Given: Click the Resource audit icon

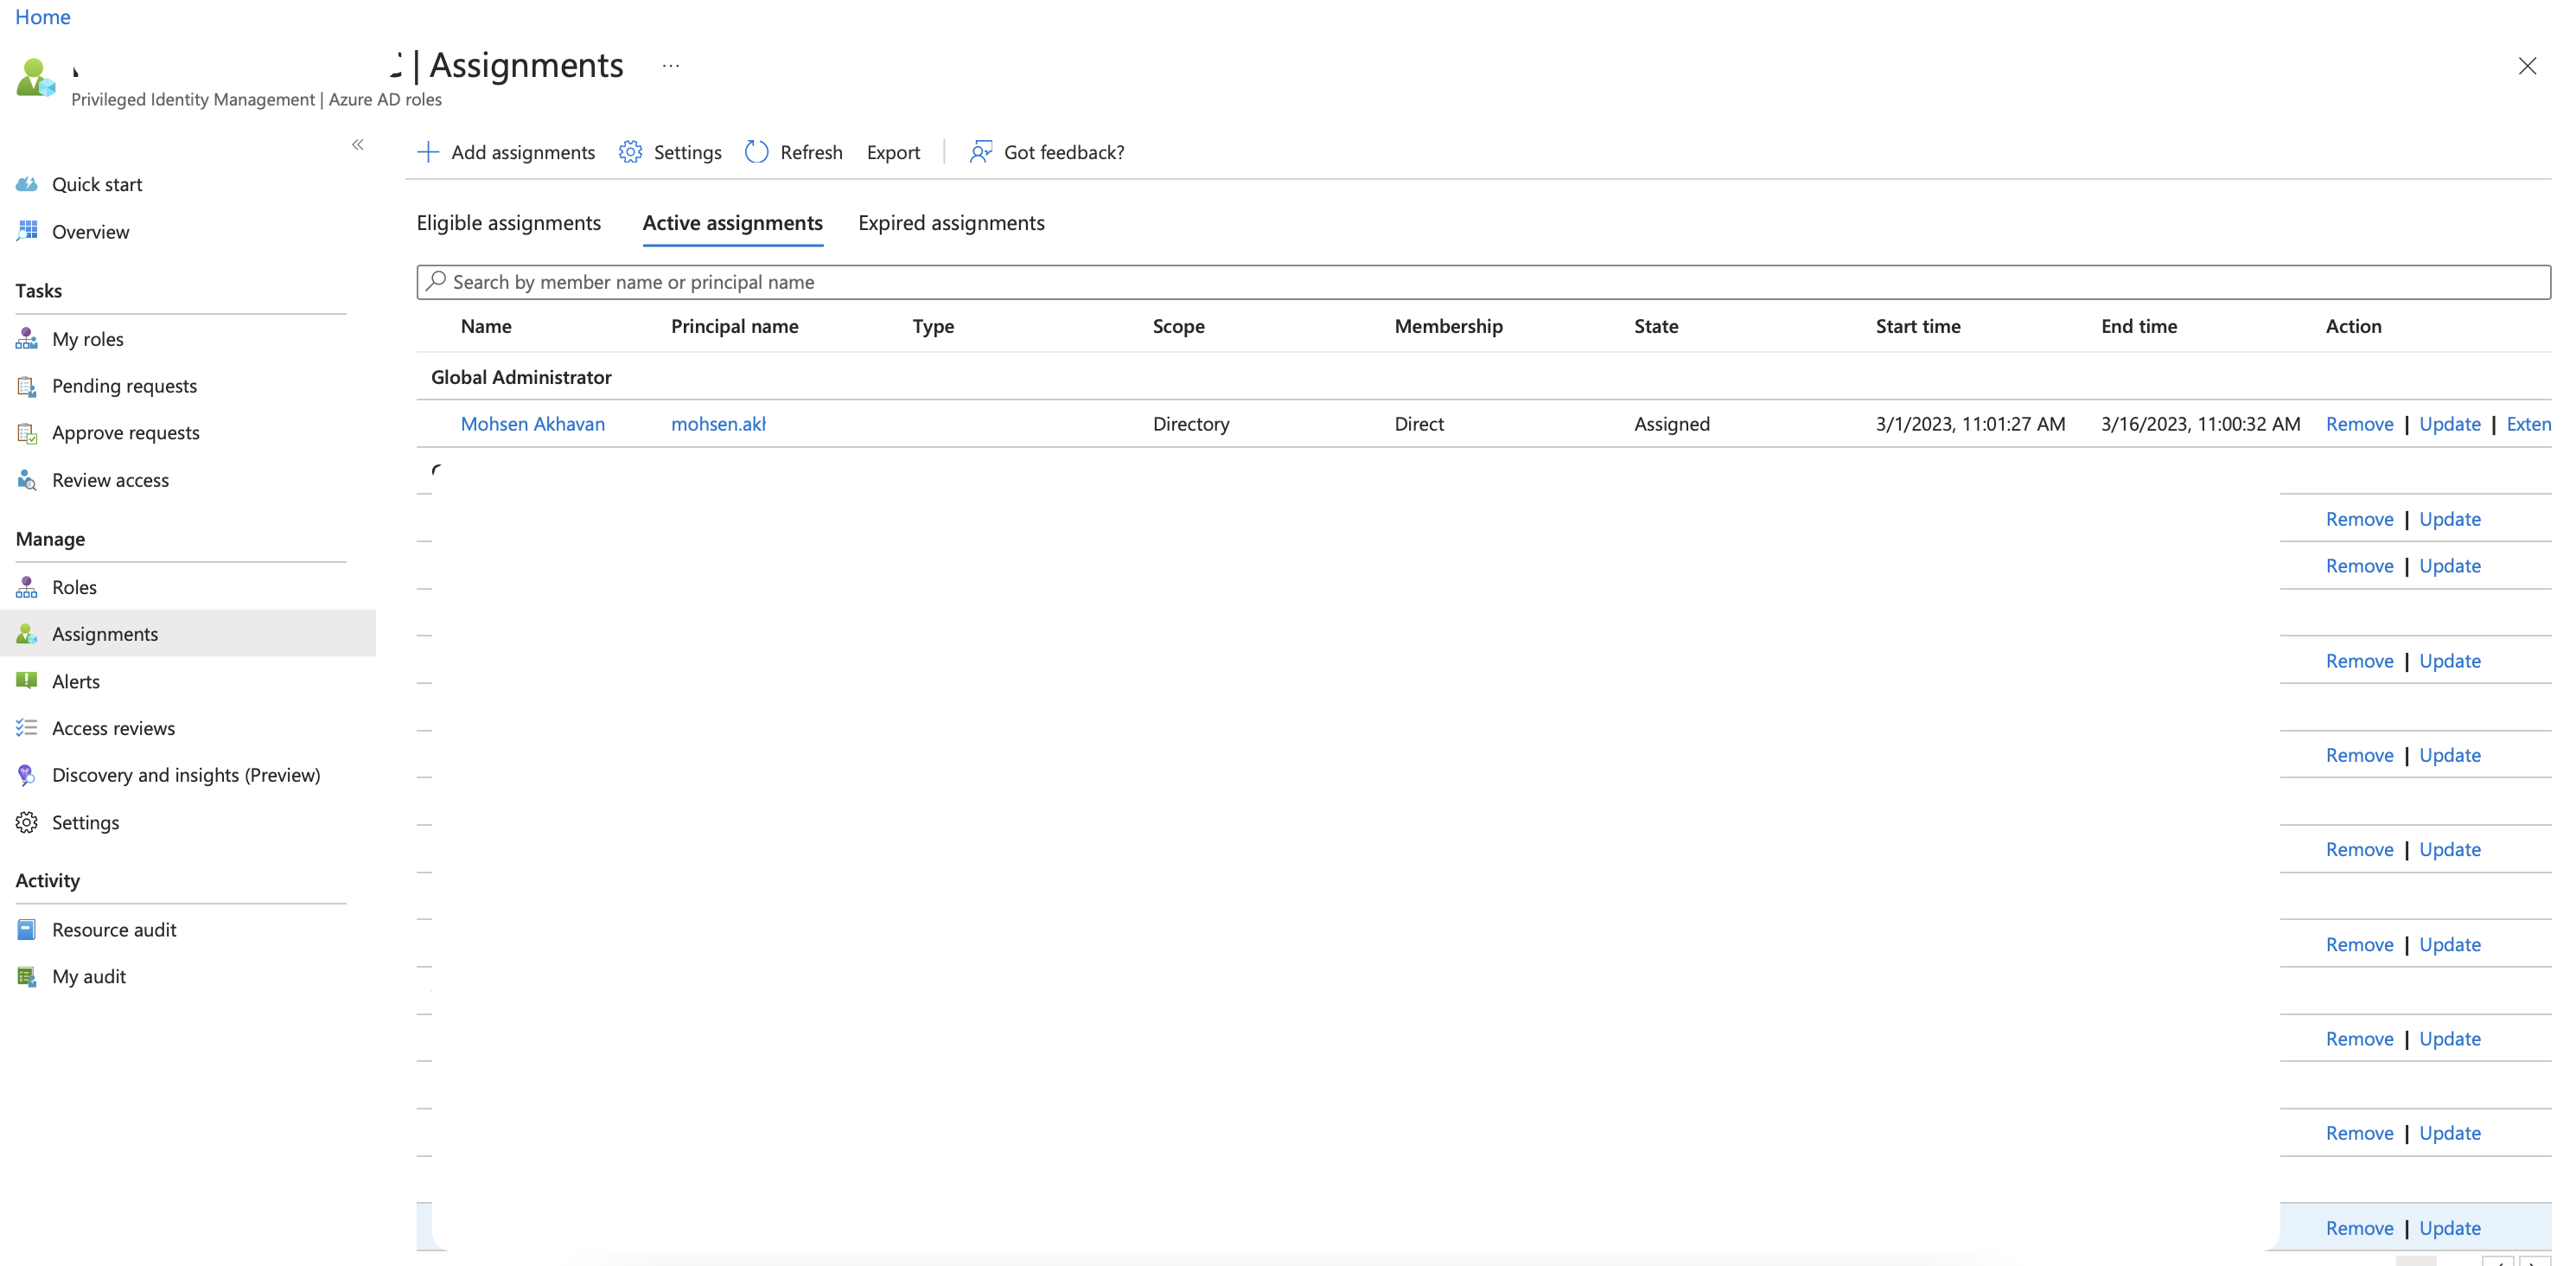Looking at the screenshot, I should 27,929.
